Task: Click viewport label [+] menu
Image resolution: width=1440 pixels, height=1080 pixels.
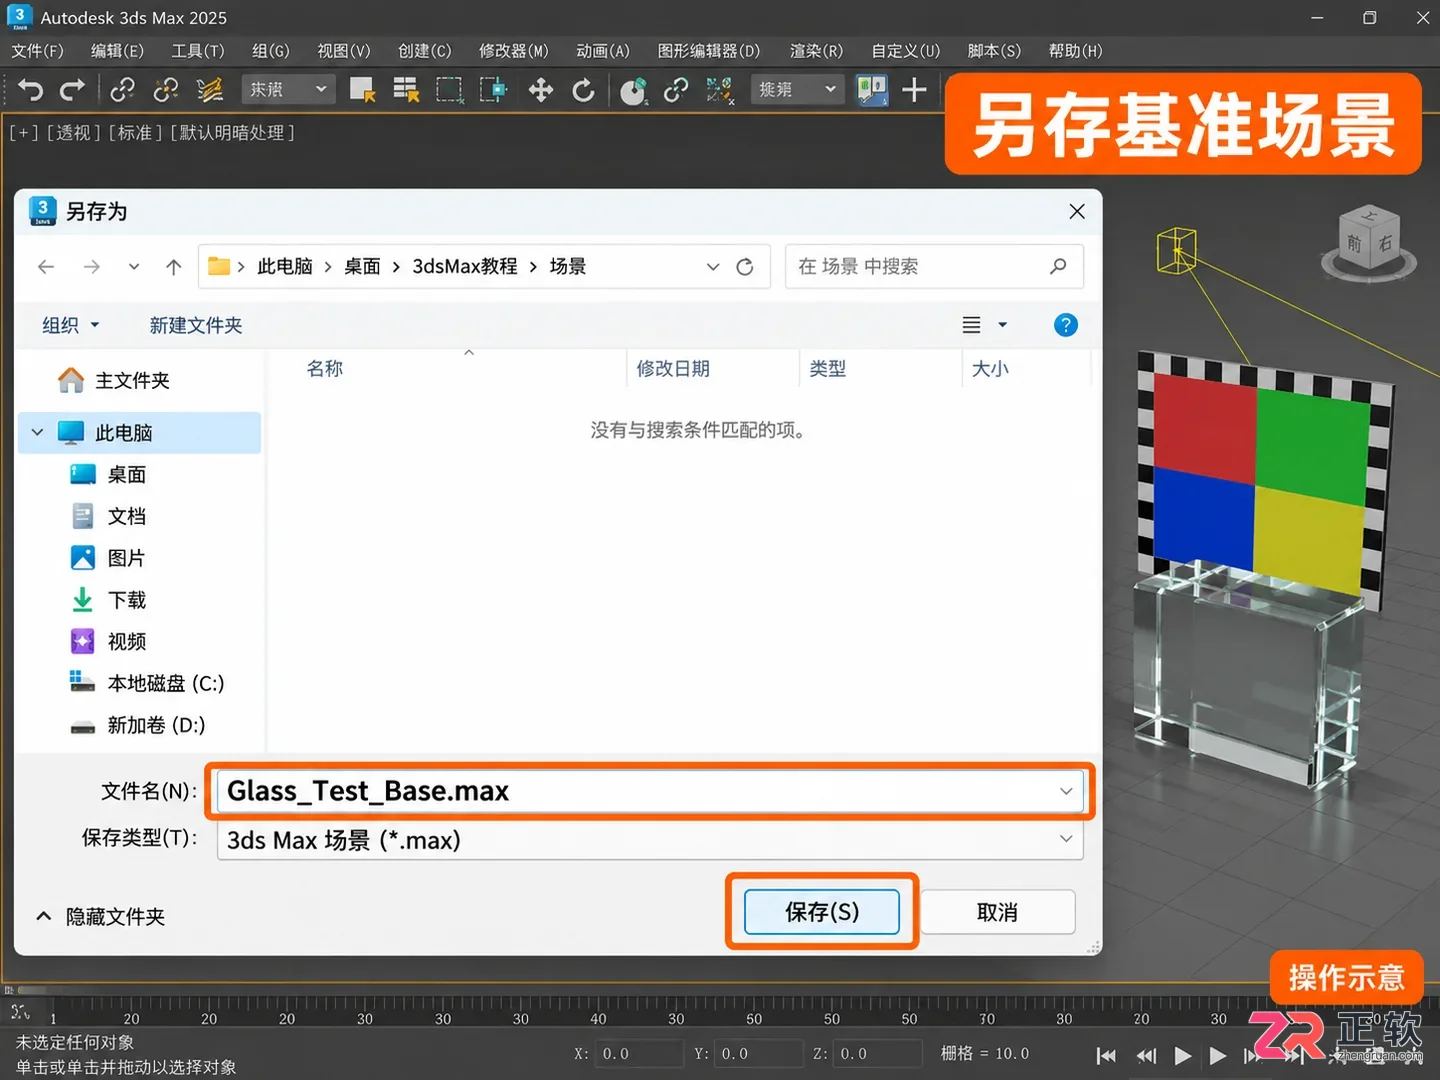Action: coord(23,133)
